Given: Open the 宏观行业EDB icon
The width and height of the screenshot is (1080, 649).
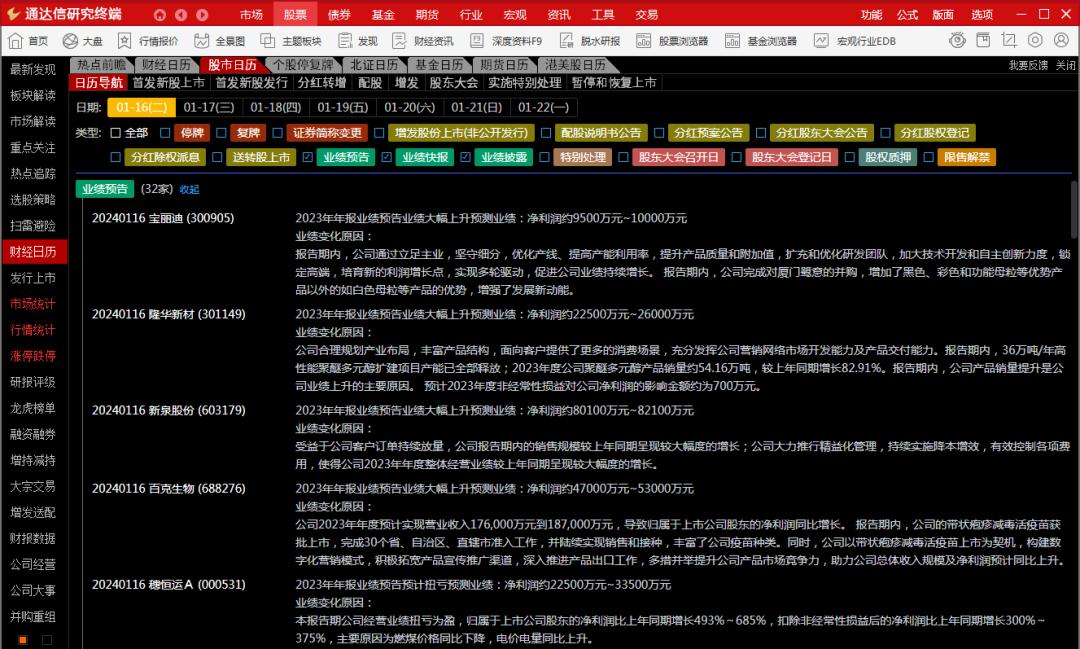Looking at the screenshot, I should (821, 41).
